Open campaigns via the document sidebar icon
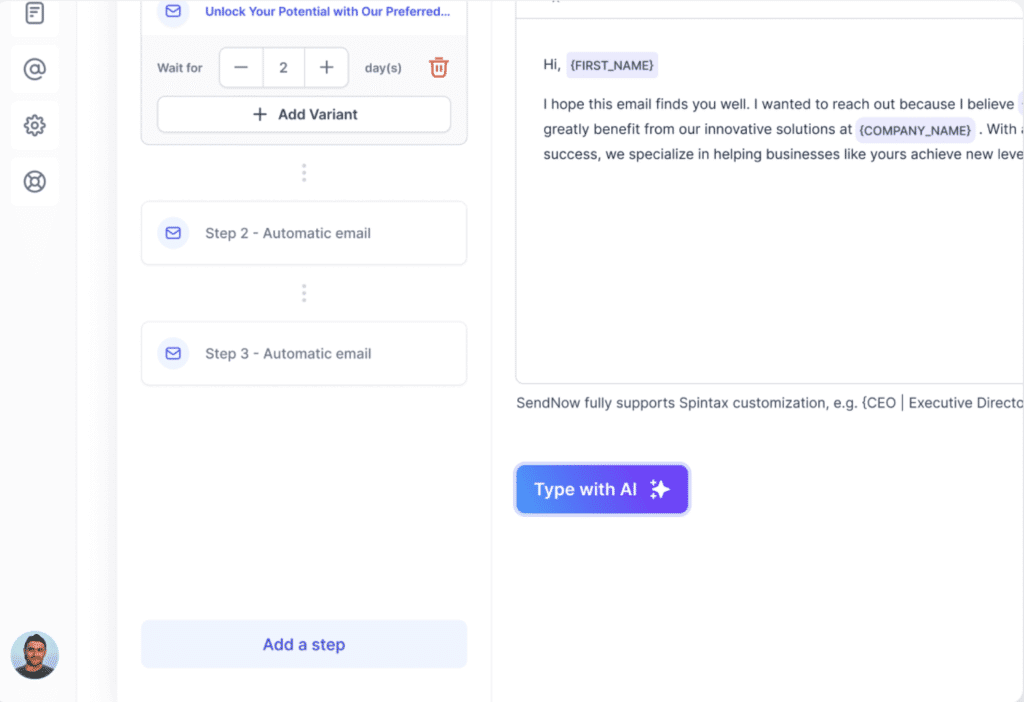 tap(35, 13)
